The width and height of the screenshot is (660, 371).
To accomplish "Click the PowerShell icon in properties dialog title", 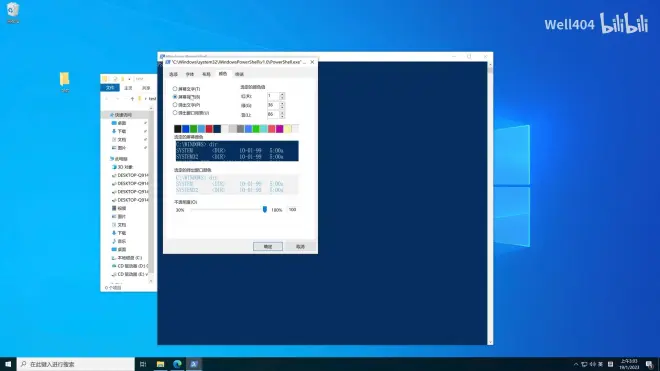I will click(x=168, y=62).
